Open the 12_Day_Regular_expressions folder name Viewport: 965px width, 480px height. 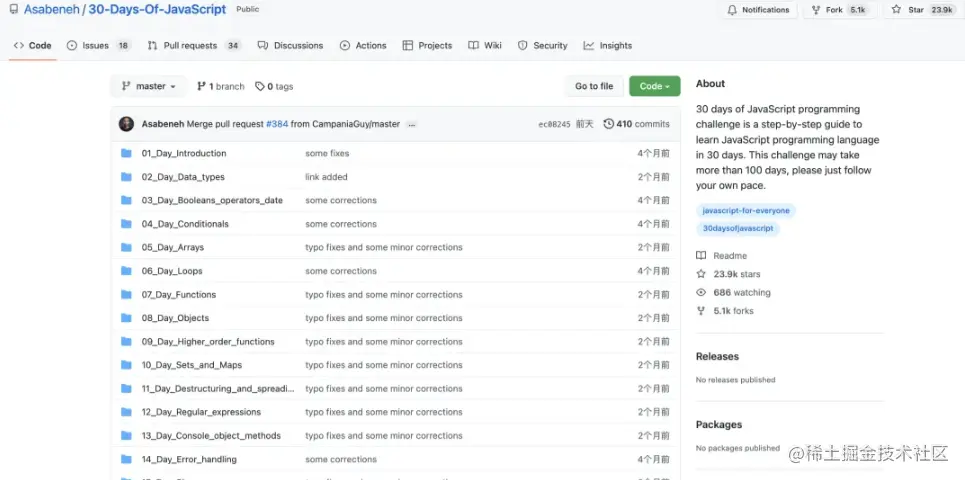(x=201, y=412)
